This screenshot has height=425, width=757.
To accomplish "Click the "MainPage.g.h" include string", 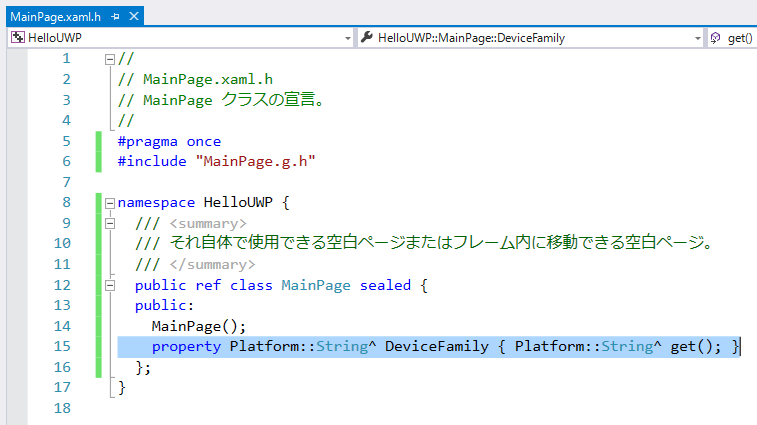I will coord(255,161).
